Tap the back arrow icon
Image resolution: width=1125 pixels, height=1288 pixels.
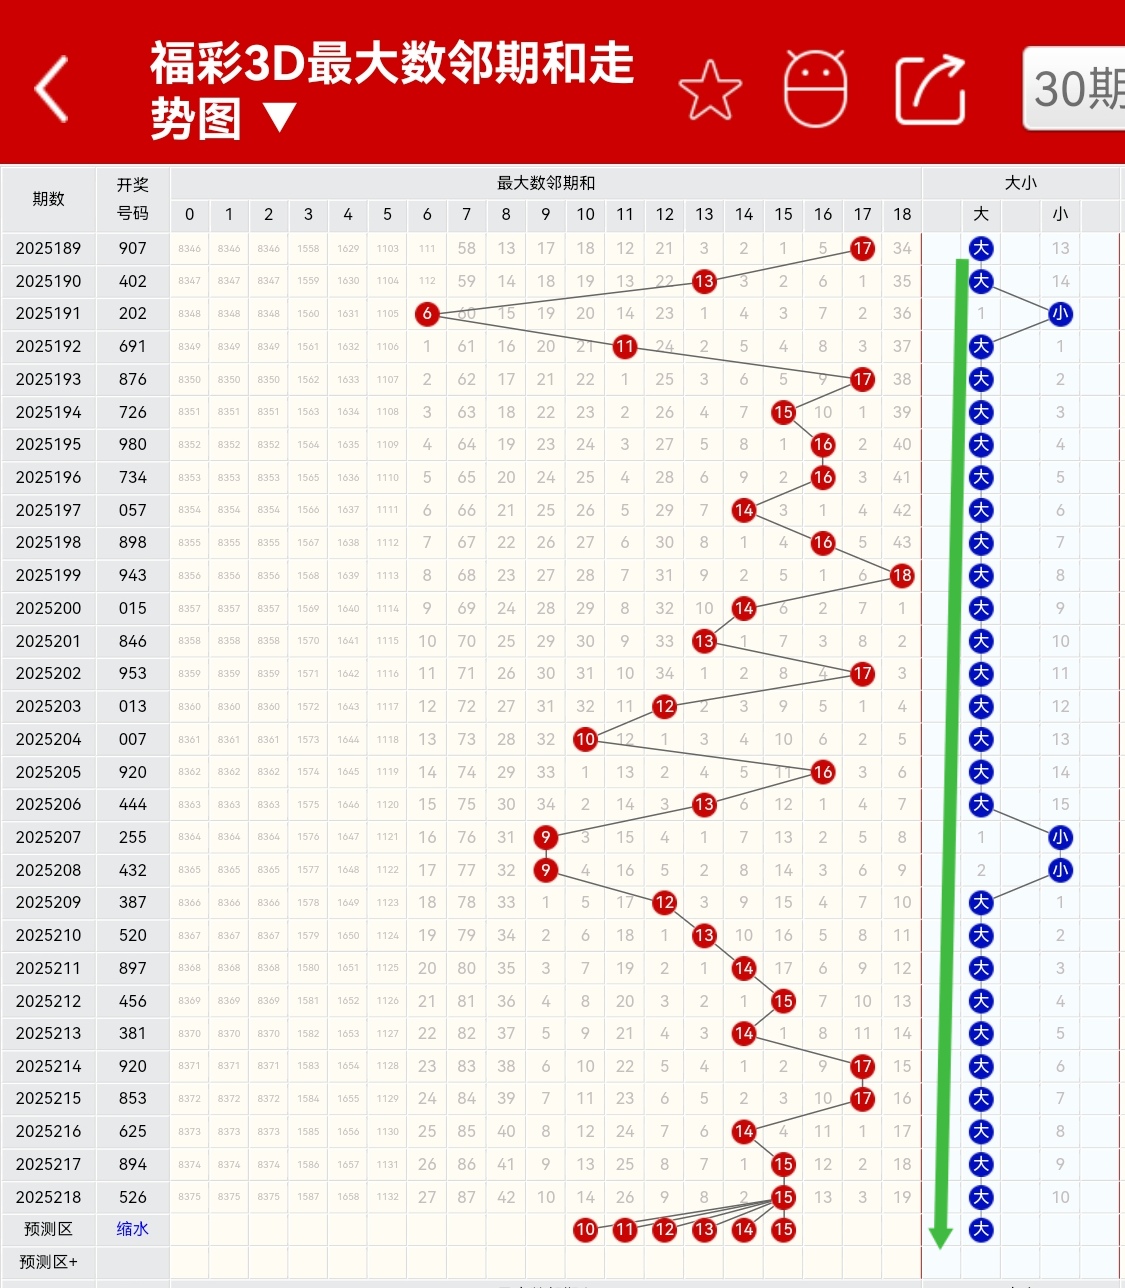[x=52, y=89]
